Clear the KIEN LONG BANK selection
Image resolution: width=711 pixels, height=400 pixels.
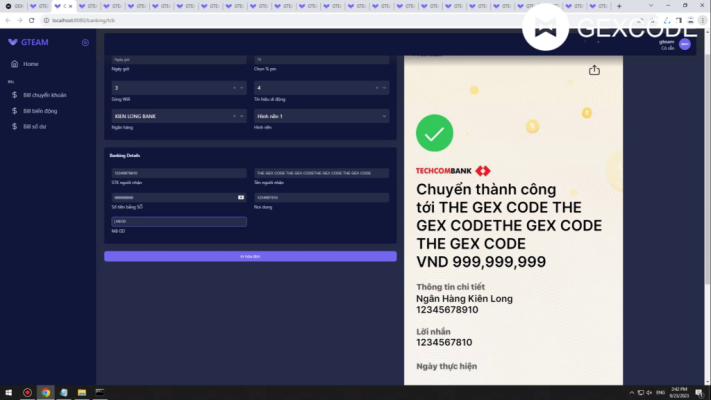tap(234, 117)
